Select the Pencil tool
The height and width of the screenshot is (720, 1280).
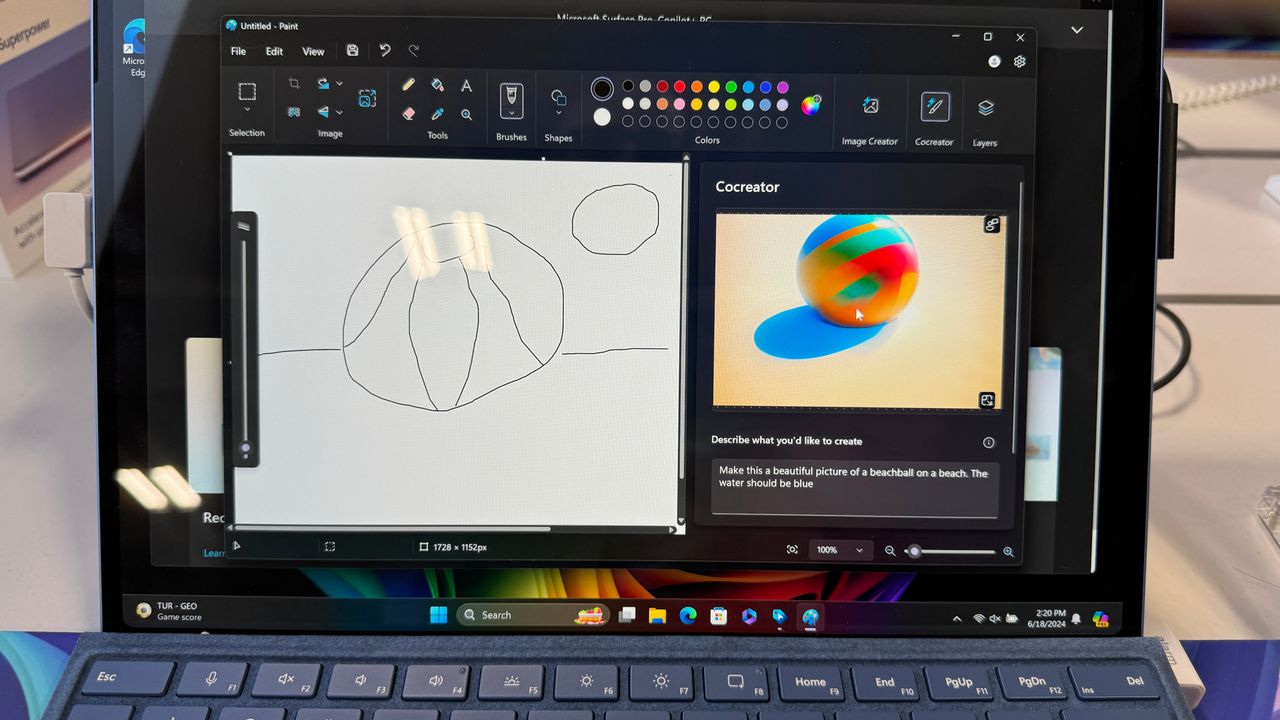(x=408, y=86)
